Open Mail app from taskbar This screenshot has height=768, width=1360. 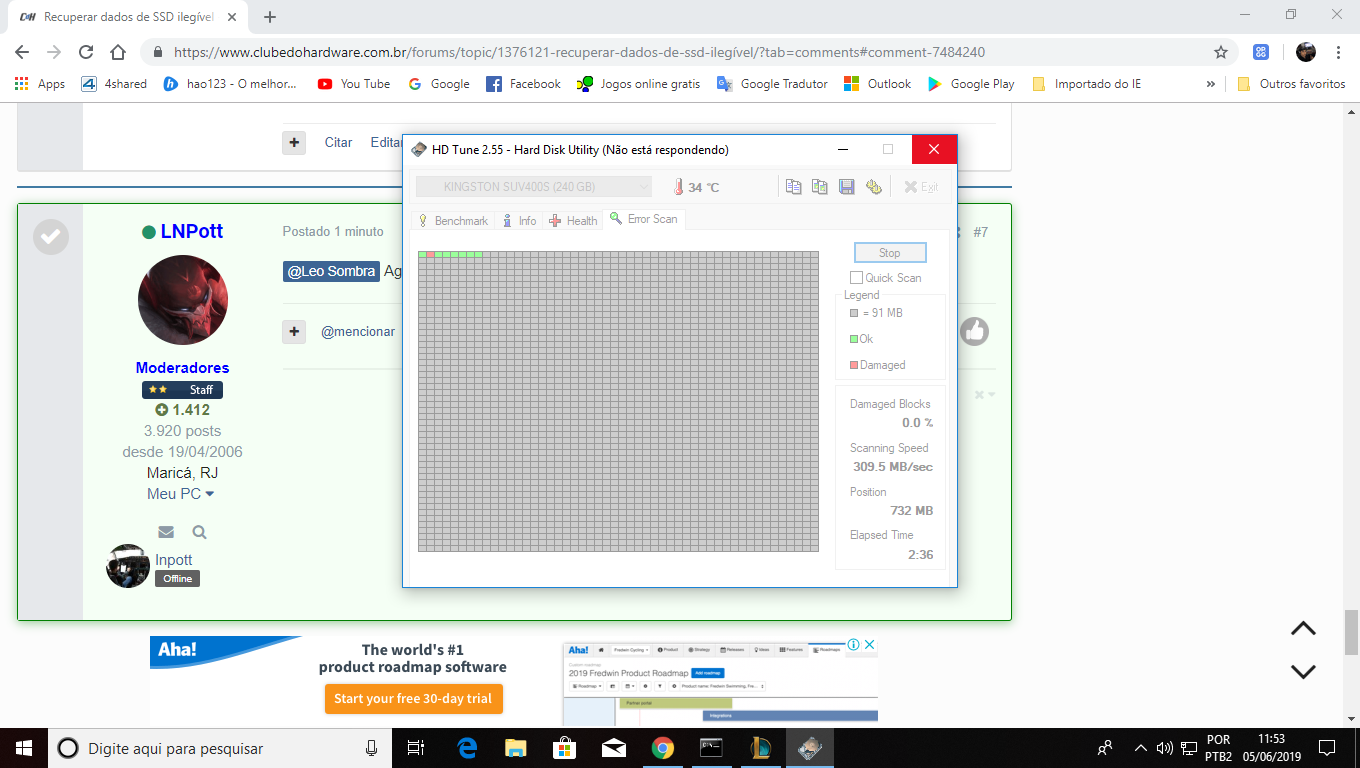pyautogui.click(x=613, y=747)
